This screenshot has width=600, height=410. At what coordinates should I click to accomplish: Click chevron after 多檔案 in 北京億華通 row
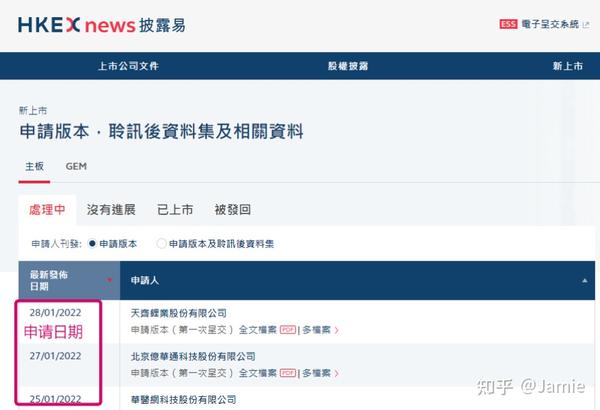(336, 373)
